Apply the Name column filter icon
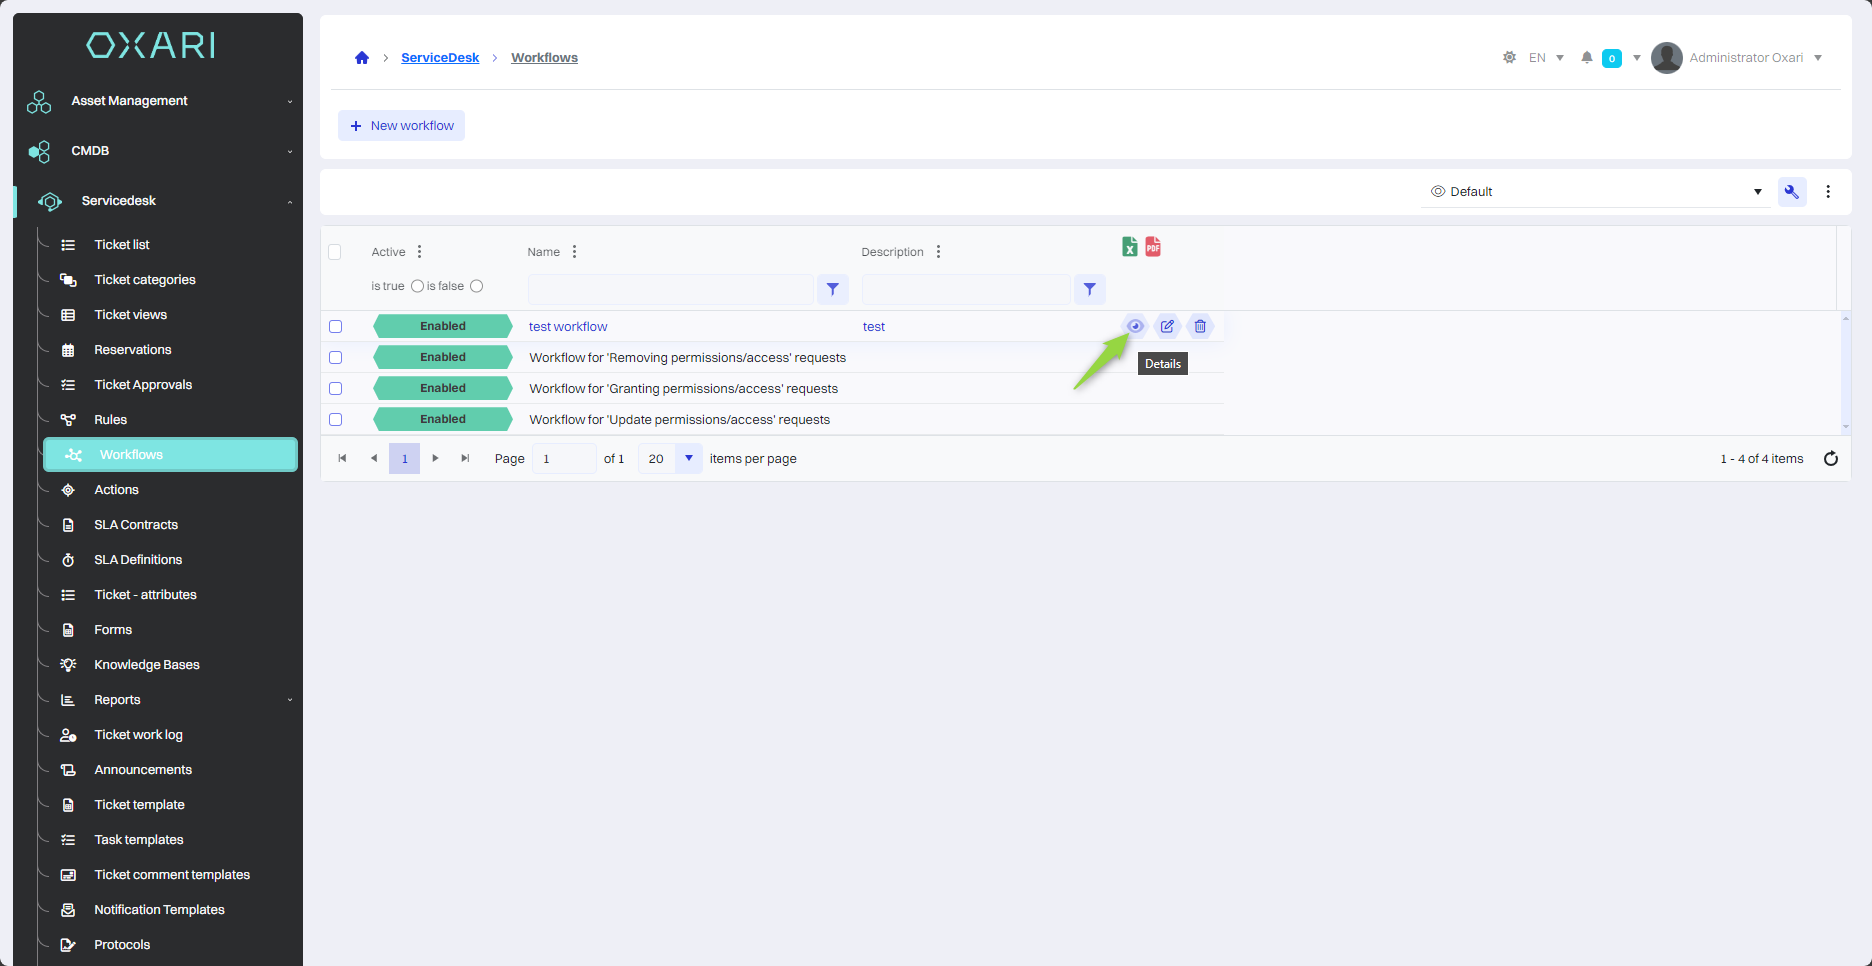The width and height of the screenshot is (1872, 966). 832,289
